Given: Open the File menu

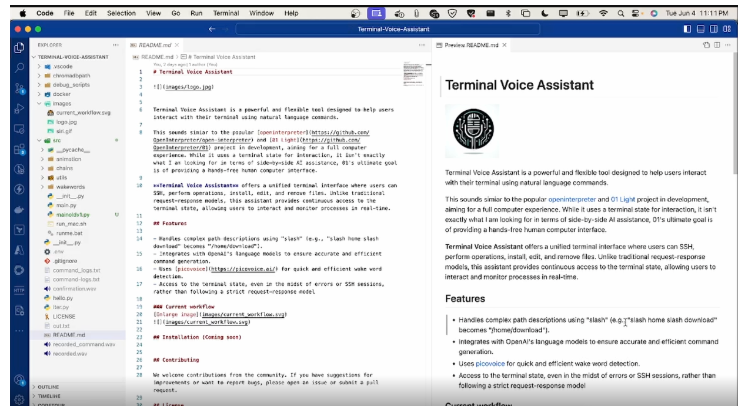Looking at the screenshot, I should click(x=69, y=13).
